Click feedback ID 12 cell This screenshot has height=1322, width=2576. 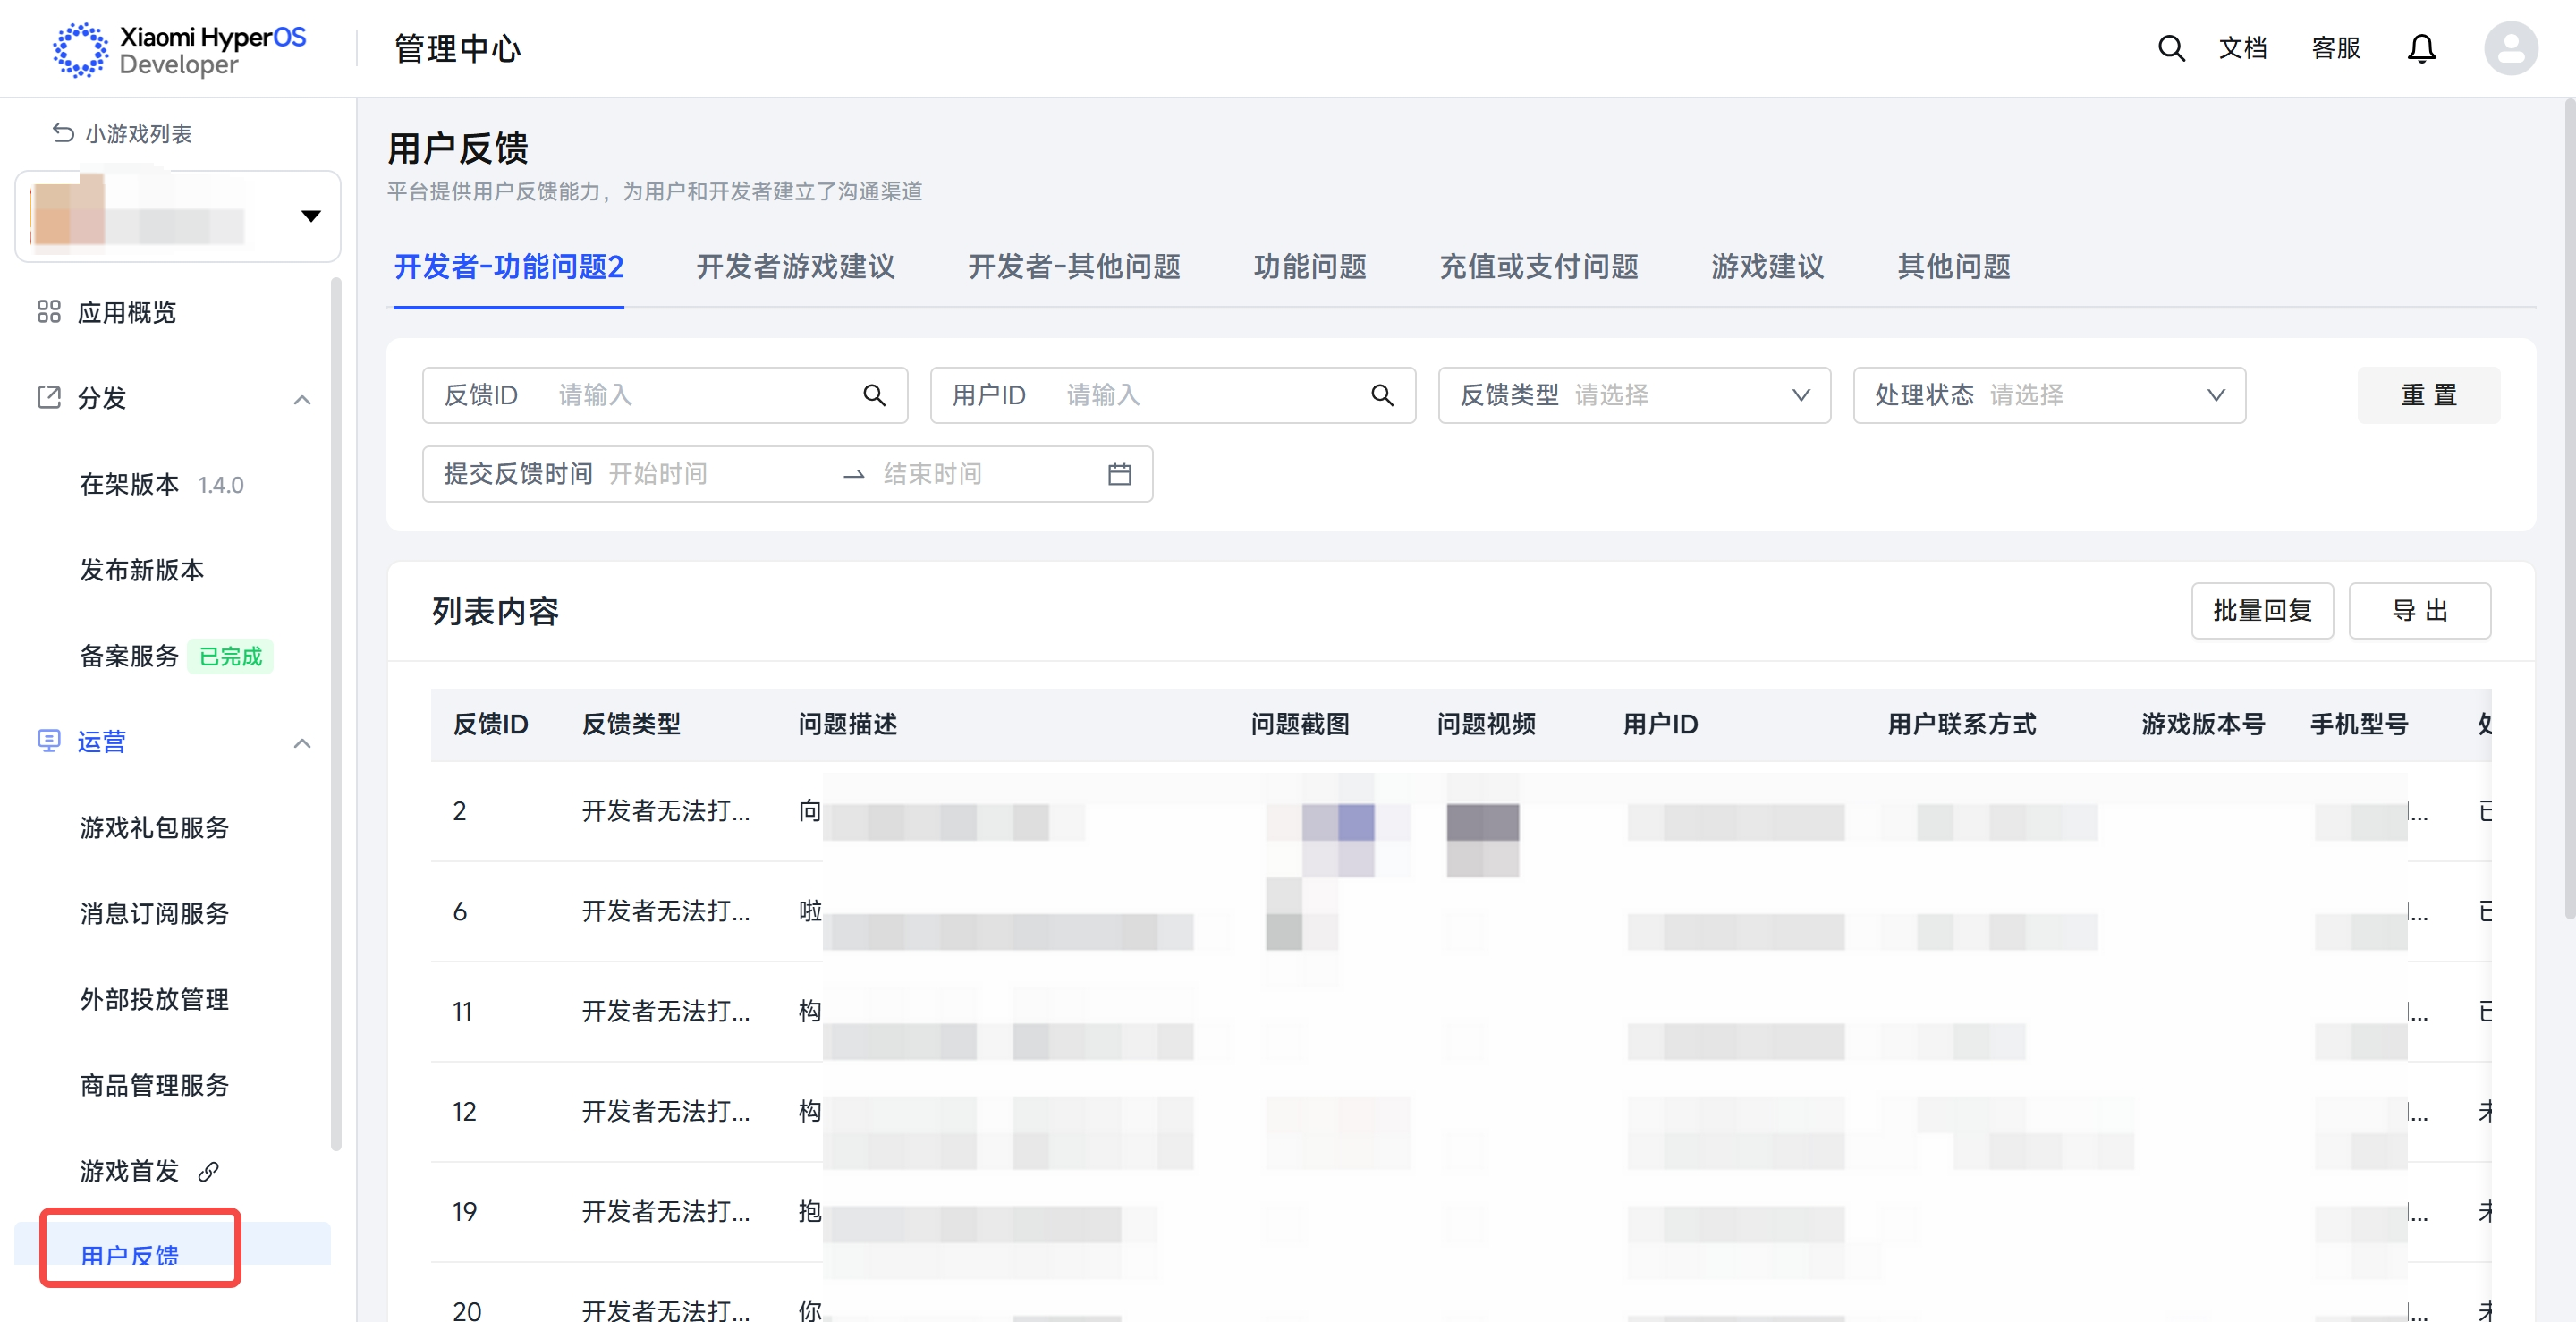pos(463,1112)
